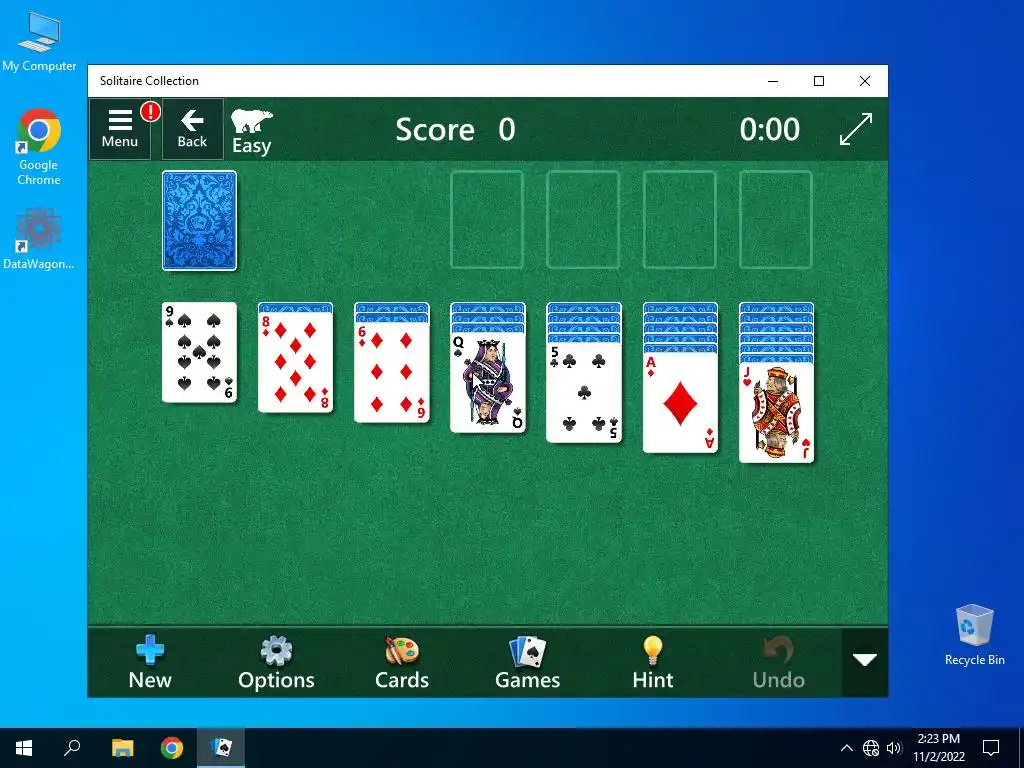Open the Recycle Bin on desktop
Image resolution: width=1024 pixels, height=768 pixels.
click(x=974, y=635)
